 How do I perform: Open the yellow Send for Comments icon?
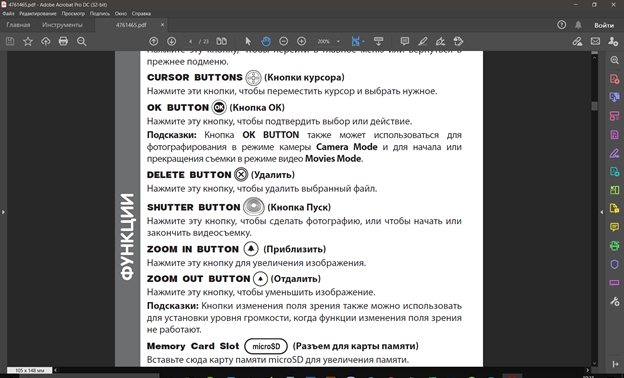pos(614,208)
